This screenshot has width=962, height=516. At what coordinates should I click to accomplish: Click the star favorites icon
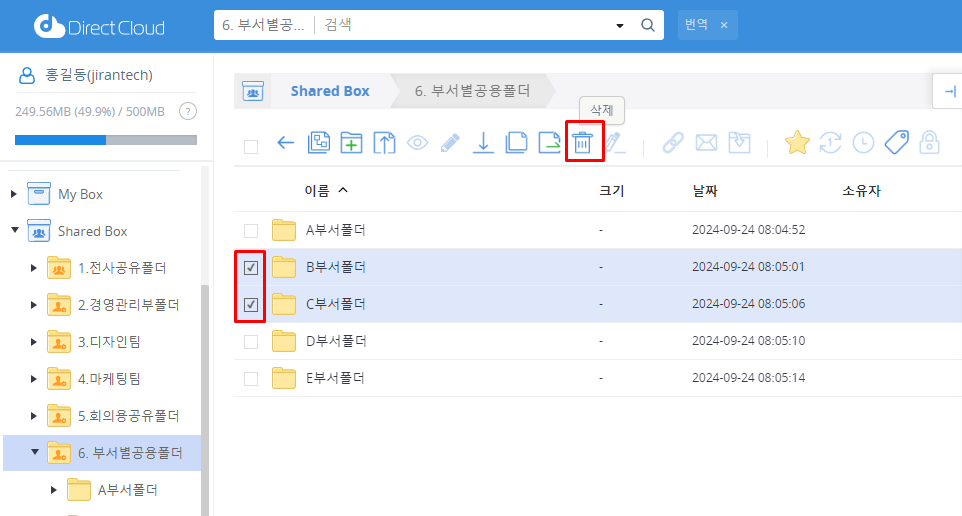796,143
